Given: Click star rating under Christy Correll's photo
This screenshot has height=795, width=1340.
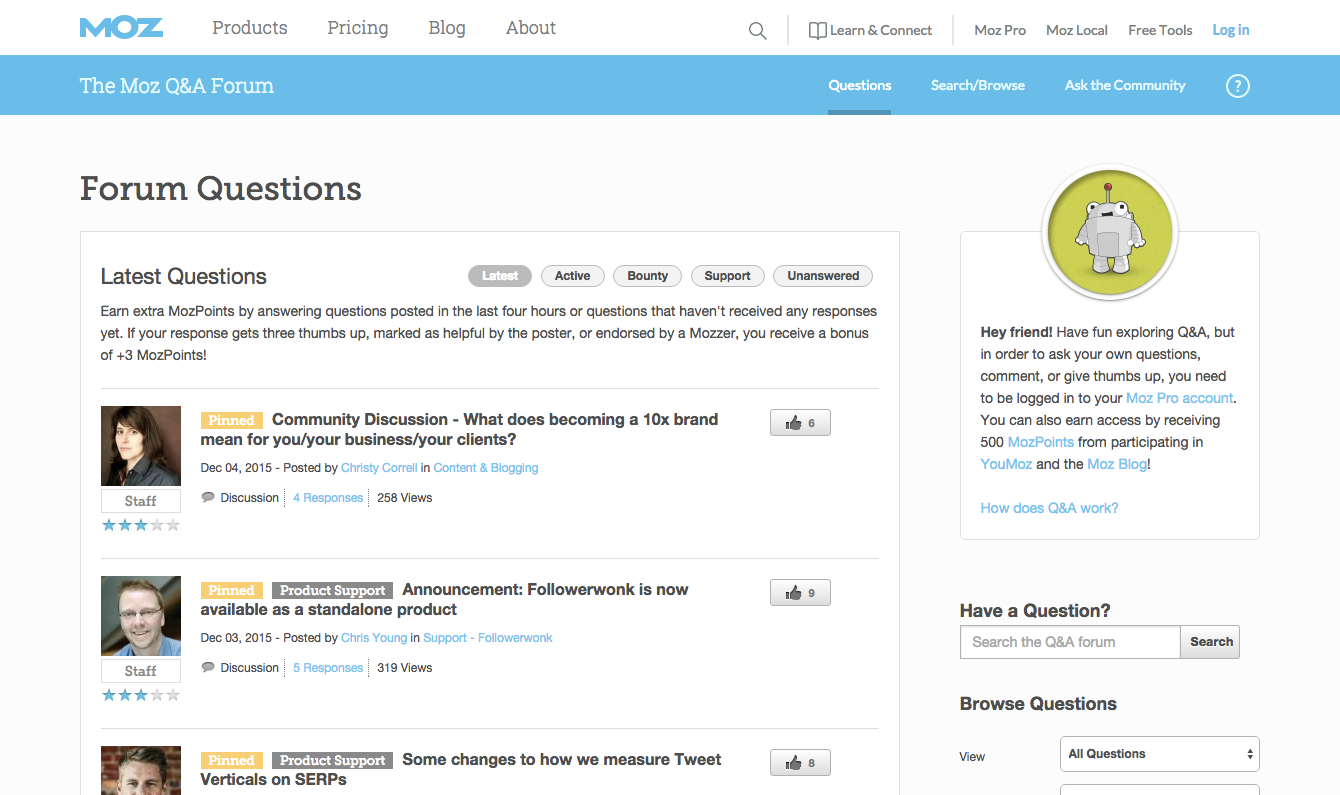Looking at the screenshot, I should pos(141,525).
